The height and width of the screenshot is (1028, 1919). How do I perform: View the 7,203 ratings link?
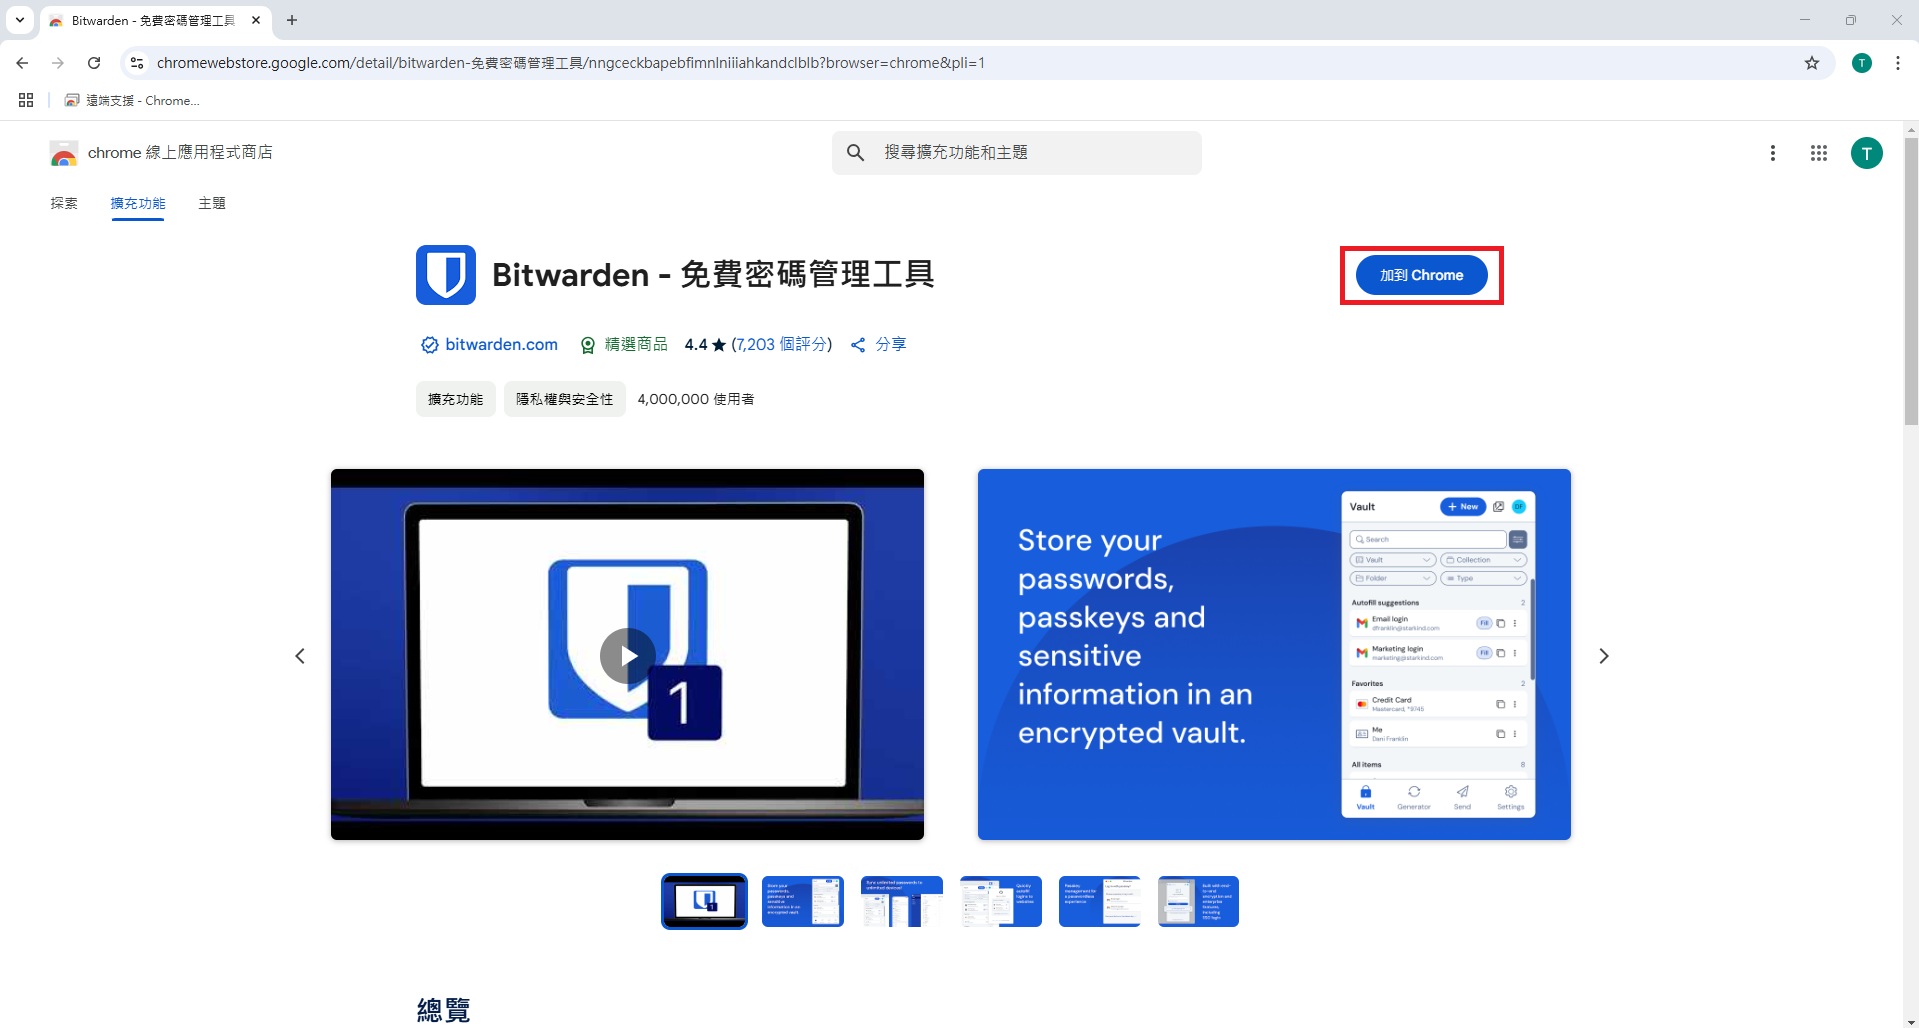(x=780, y=344)
